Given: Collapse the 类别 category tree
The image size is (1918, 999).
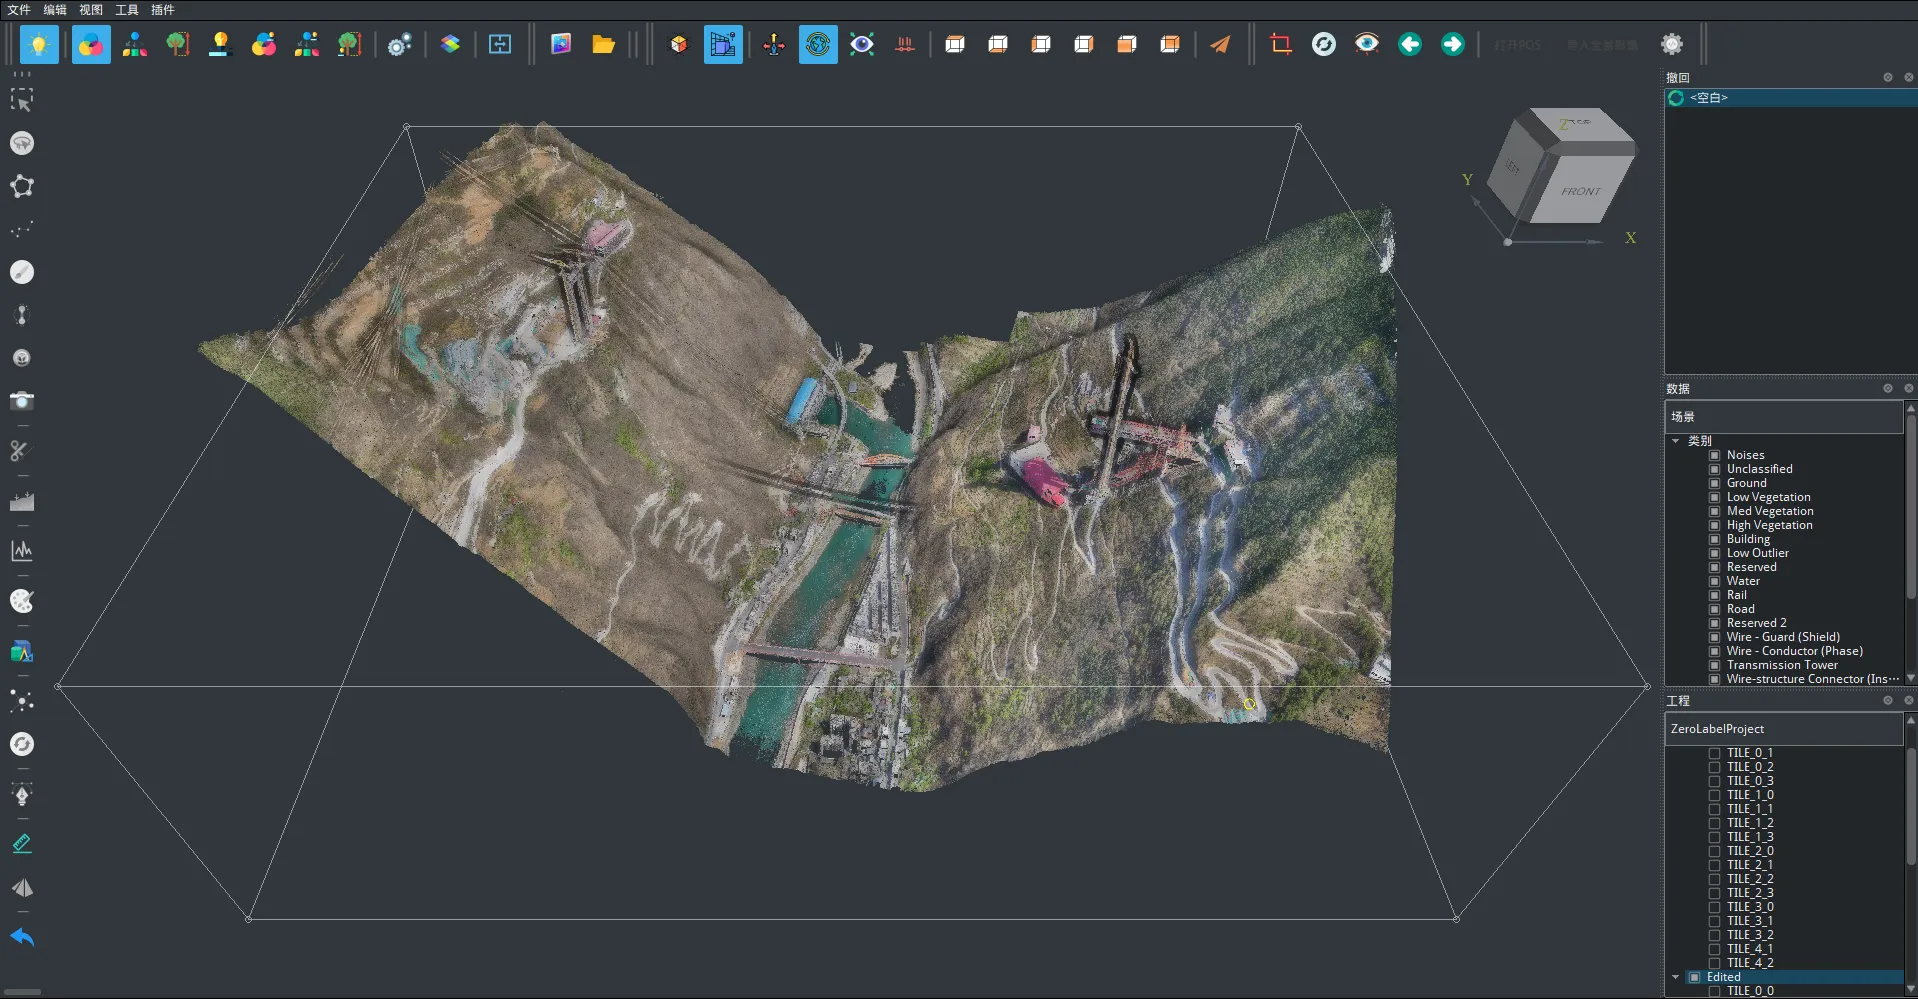Looking at the screenshot, I should (x=1676, y=441).
